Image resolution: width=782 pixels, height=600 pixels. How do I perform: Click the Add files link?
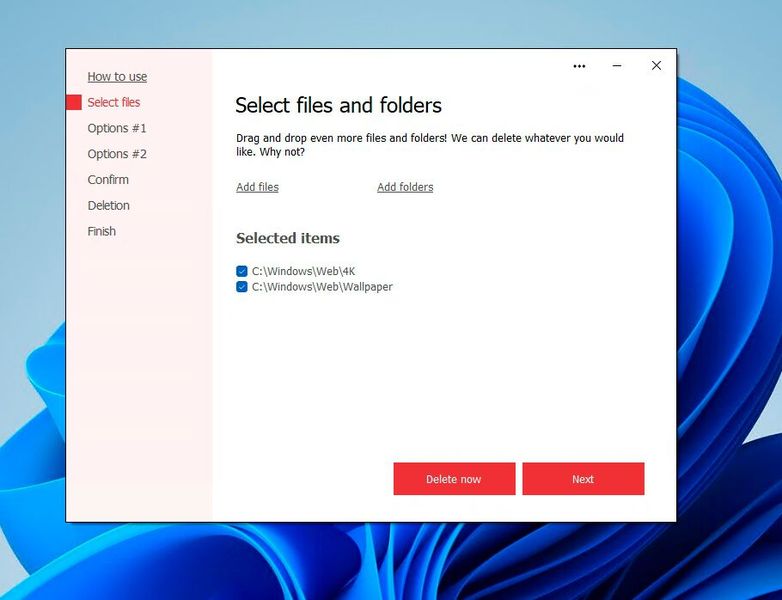(x=257, y=187)
